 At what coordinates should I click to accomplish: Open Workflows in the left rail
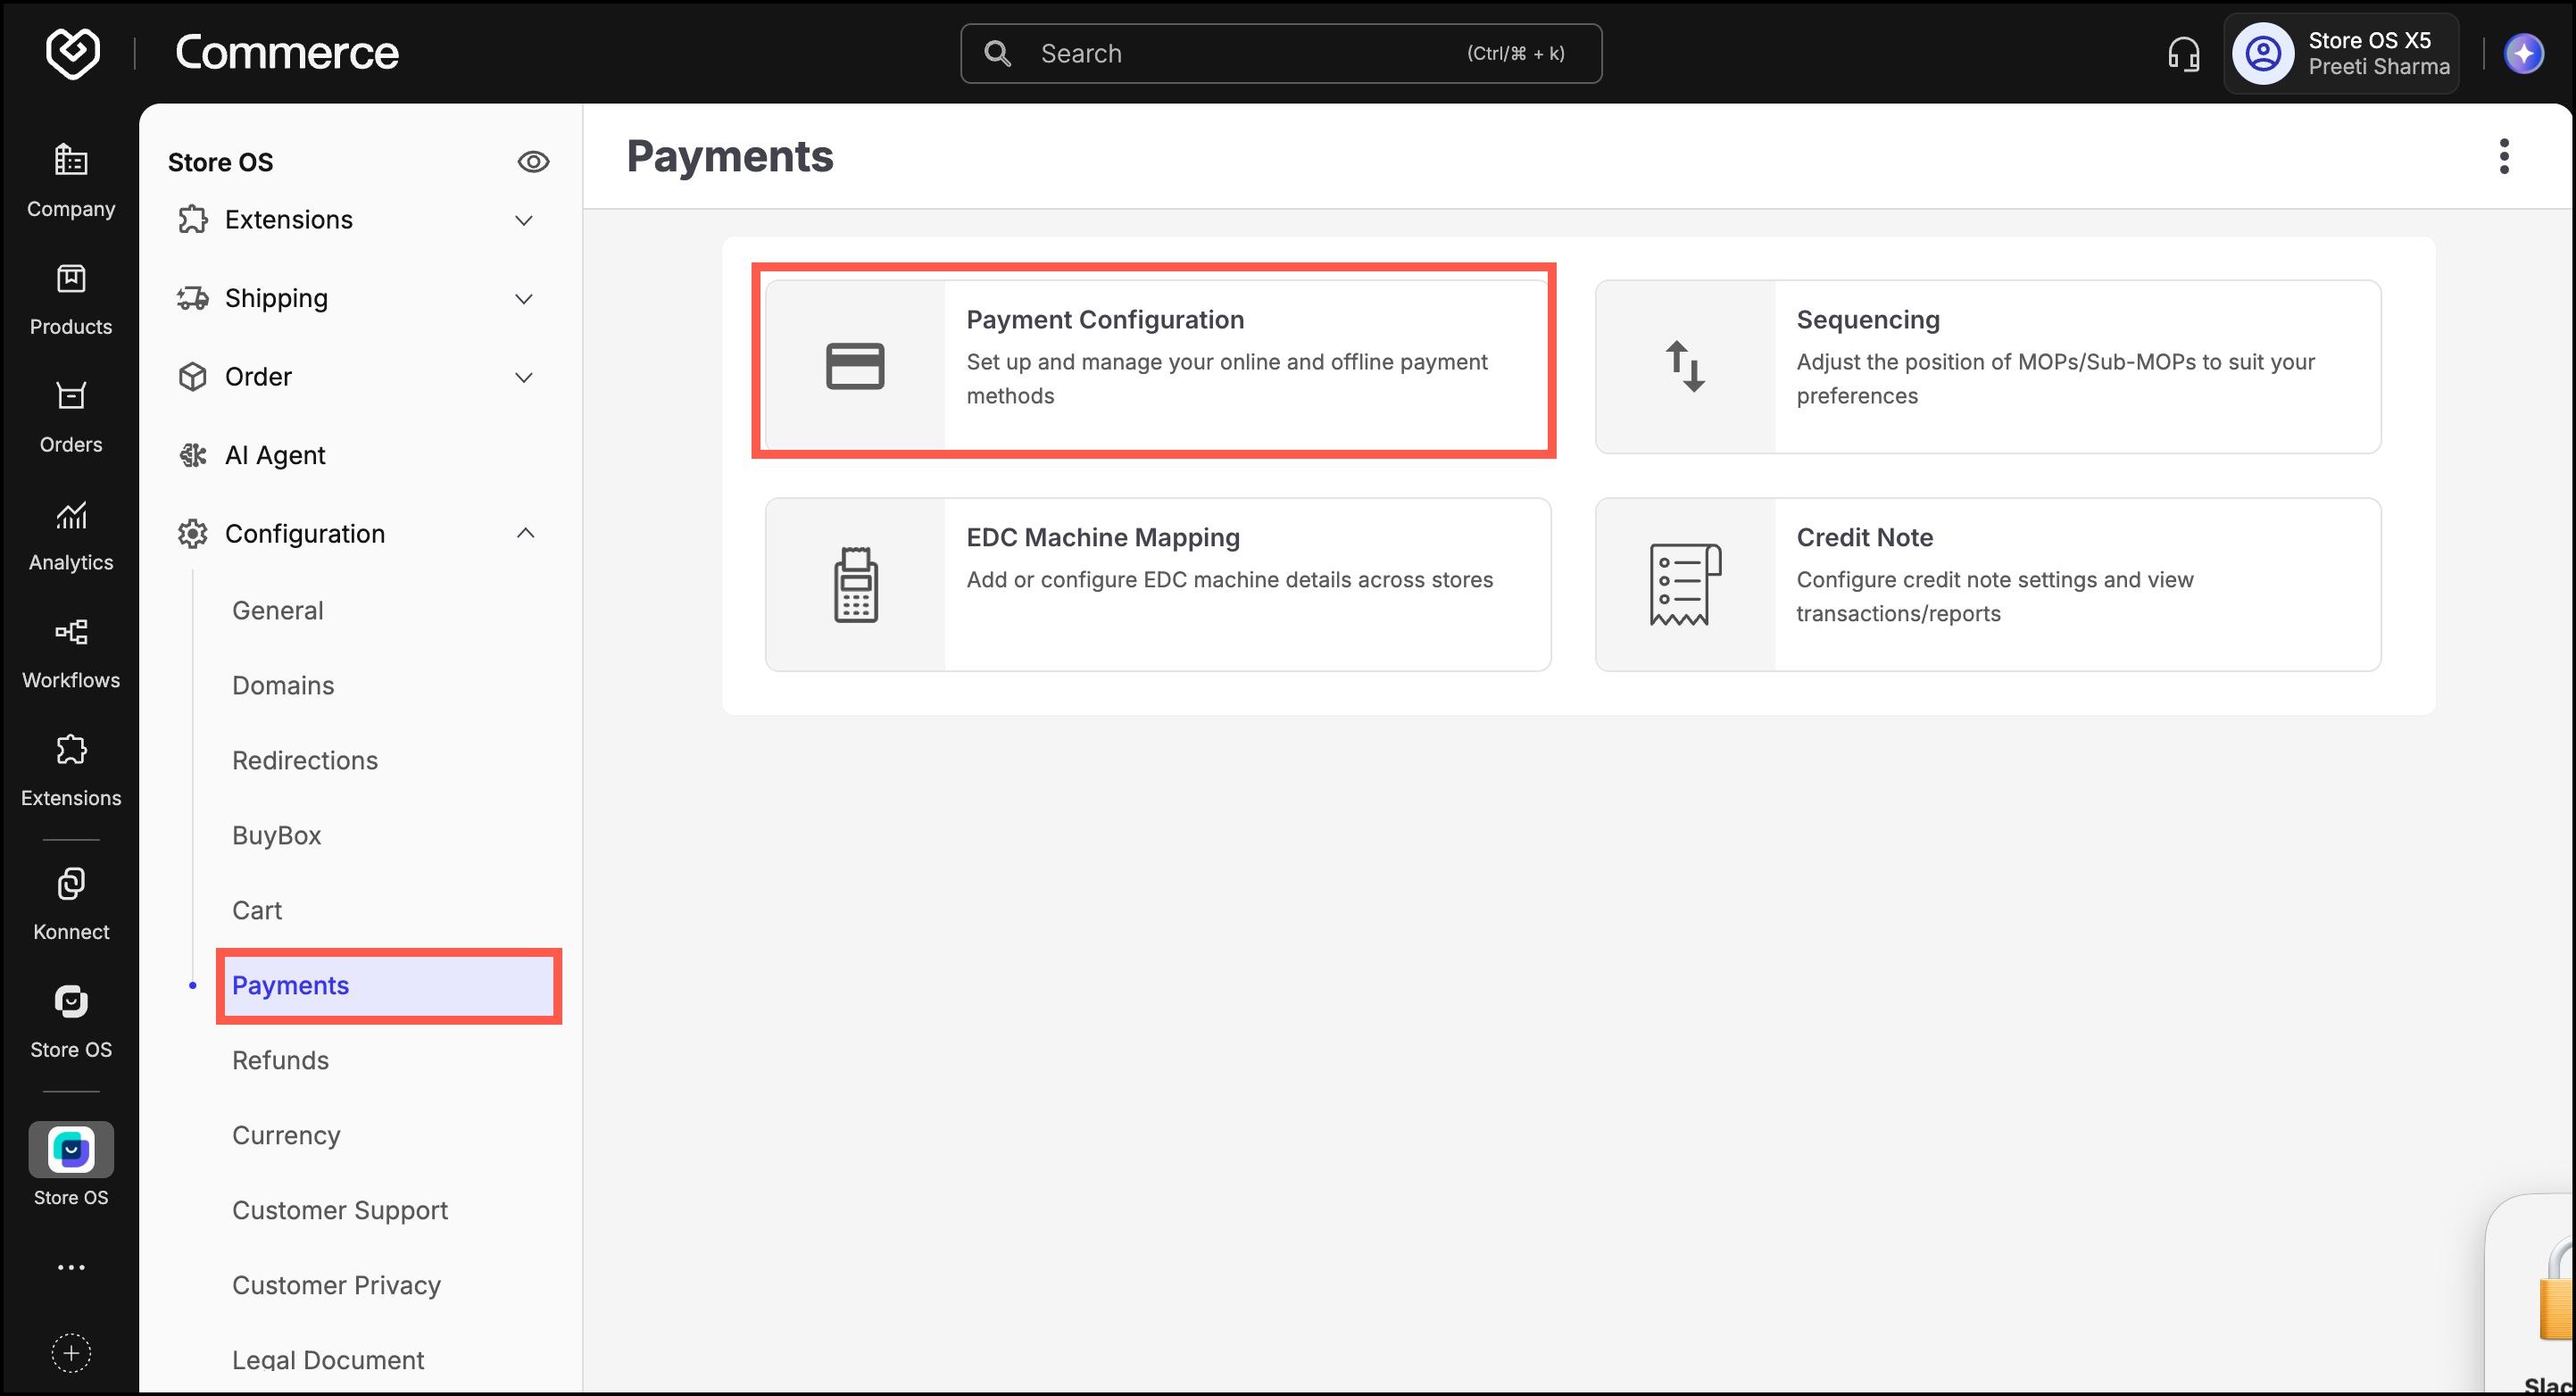tap(71, 653)
